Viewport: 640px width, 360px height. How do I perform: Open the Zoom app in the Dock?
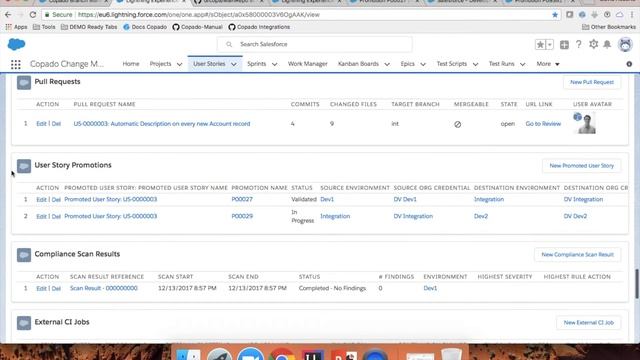250,354
